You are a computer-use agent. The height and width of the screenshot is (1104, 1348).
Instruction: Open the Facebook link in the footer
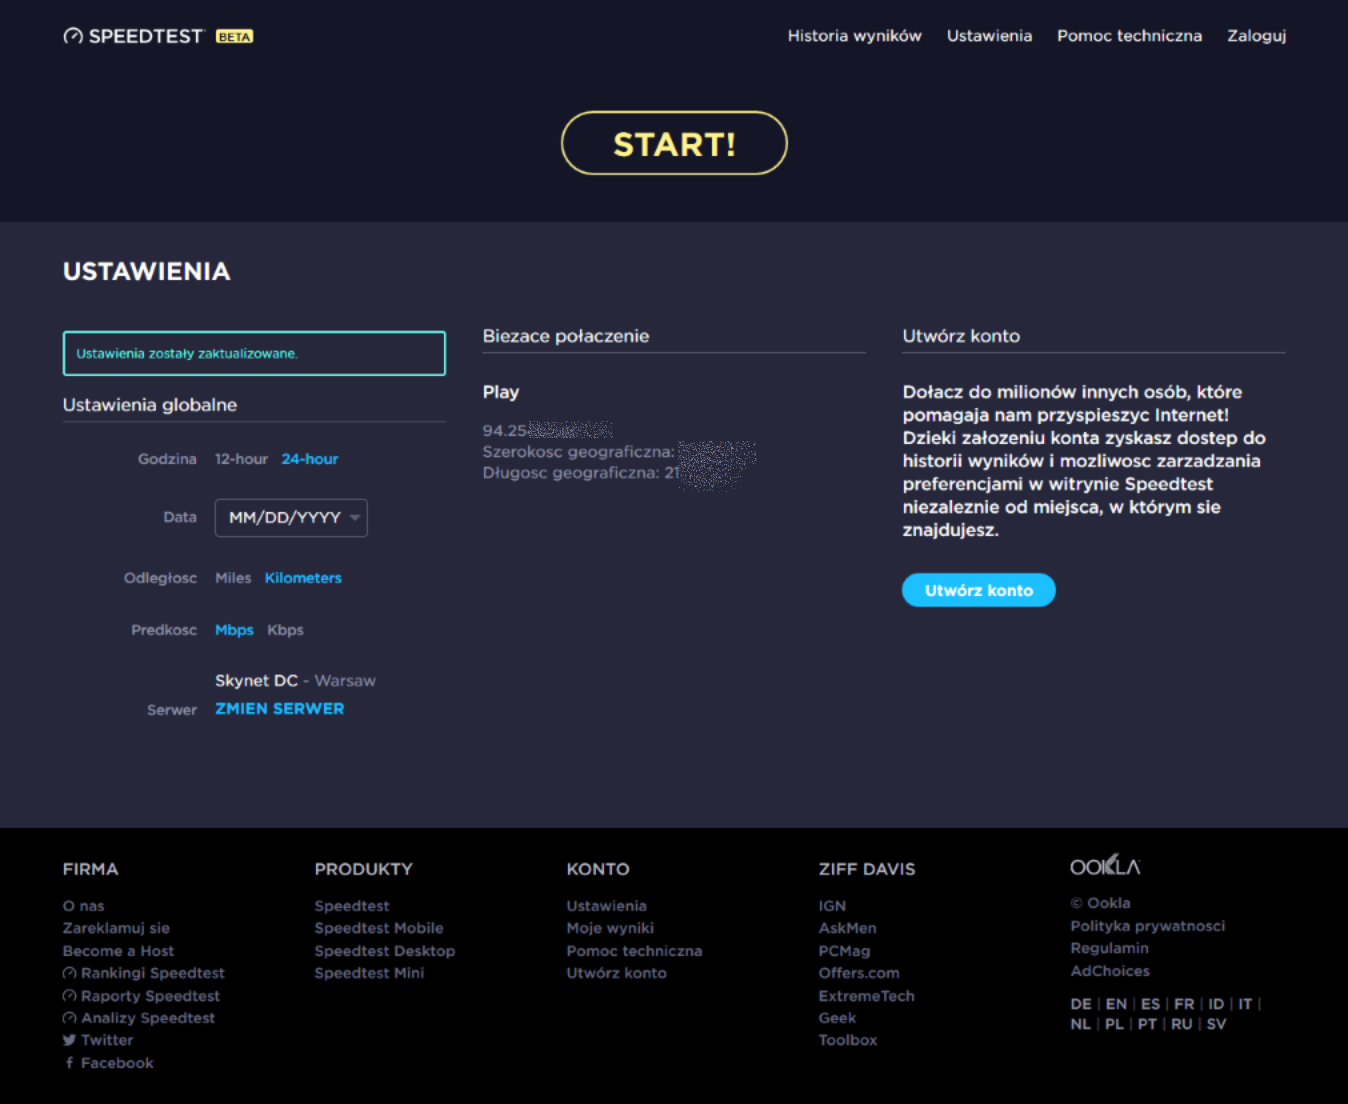coord(116,1063)
